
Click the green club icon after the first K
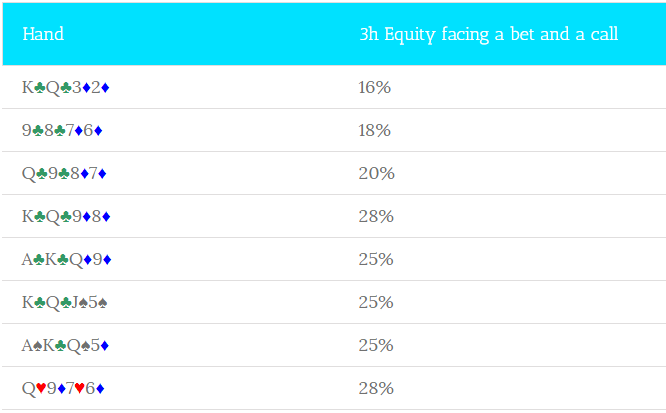tap(40, 88)
